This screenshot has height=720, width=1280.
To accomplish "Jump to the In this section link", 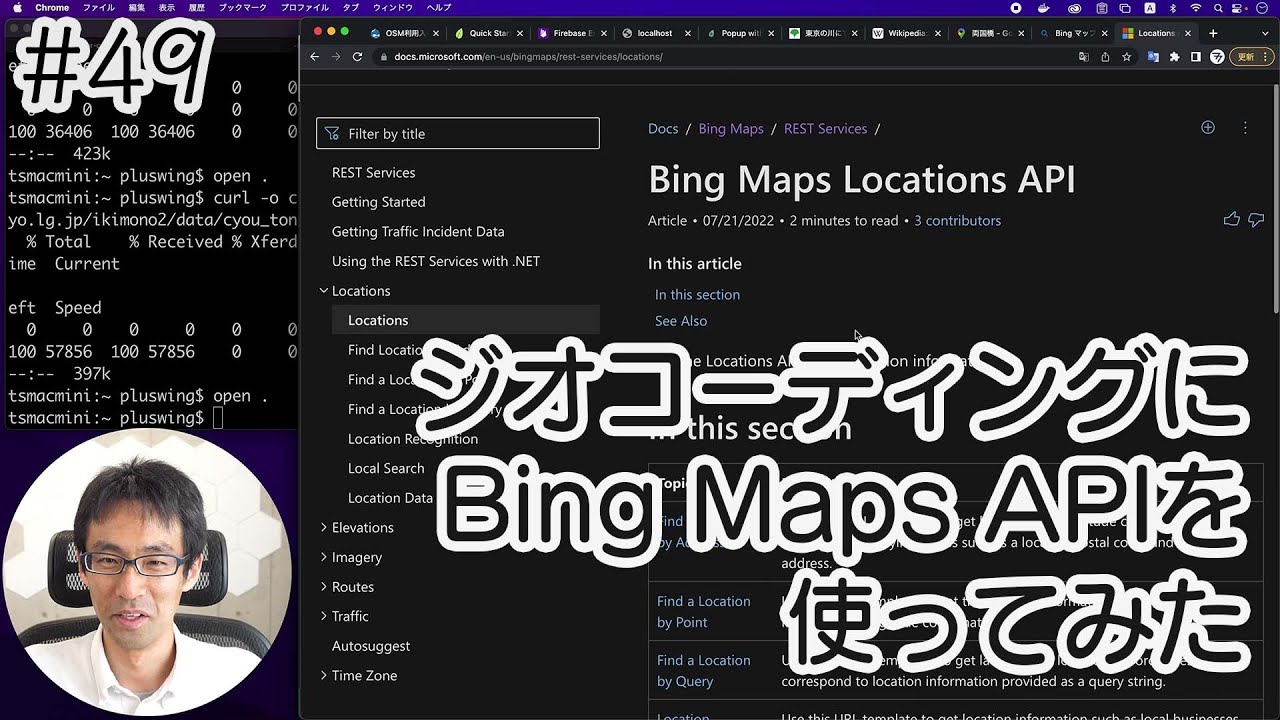I will pyautogui.click(x=697, y=294).
